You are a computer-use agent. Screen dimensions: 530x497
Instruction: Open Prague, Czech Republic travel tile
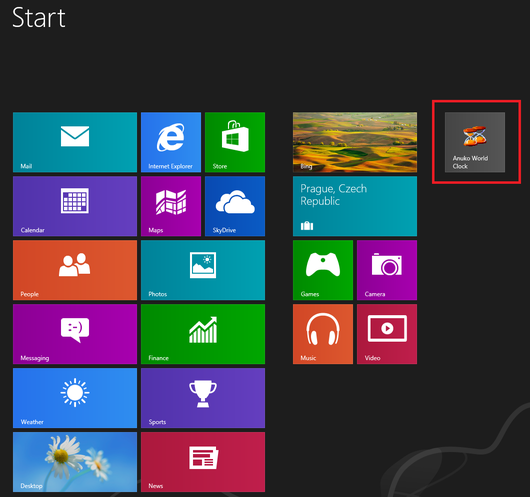tap(355, 206)
